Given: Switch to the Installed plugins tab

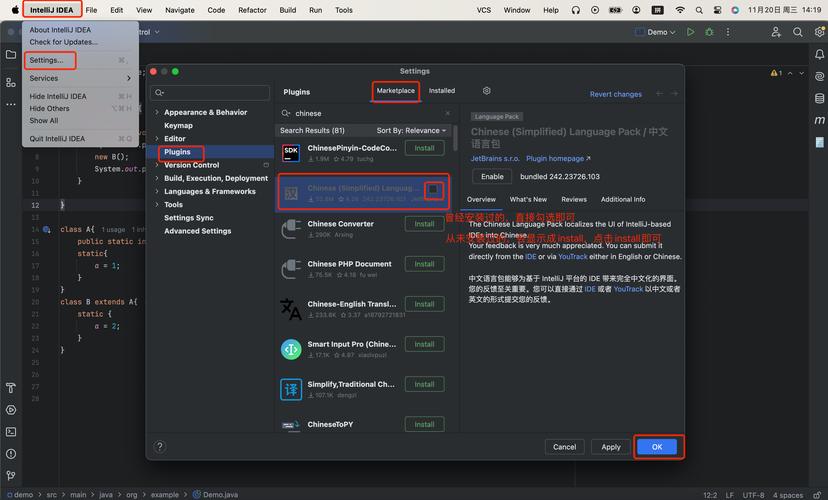Looking at the screenshot, I should (441, 91).
